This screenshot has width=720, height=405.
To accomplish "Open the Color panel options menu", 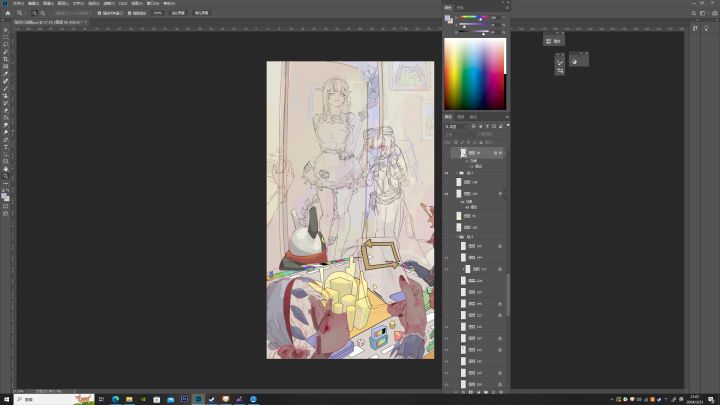I will click(506, 7).
